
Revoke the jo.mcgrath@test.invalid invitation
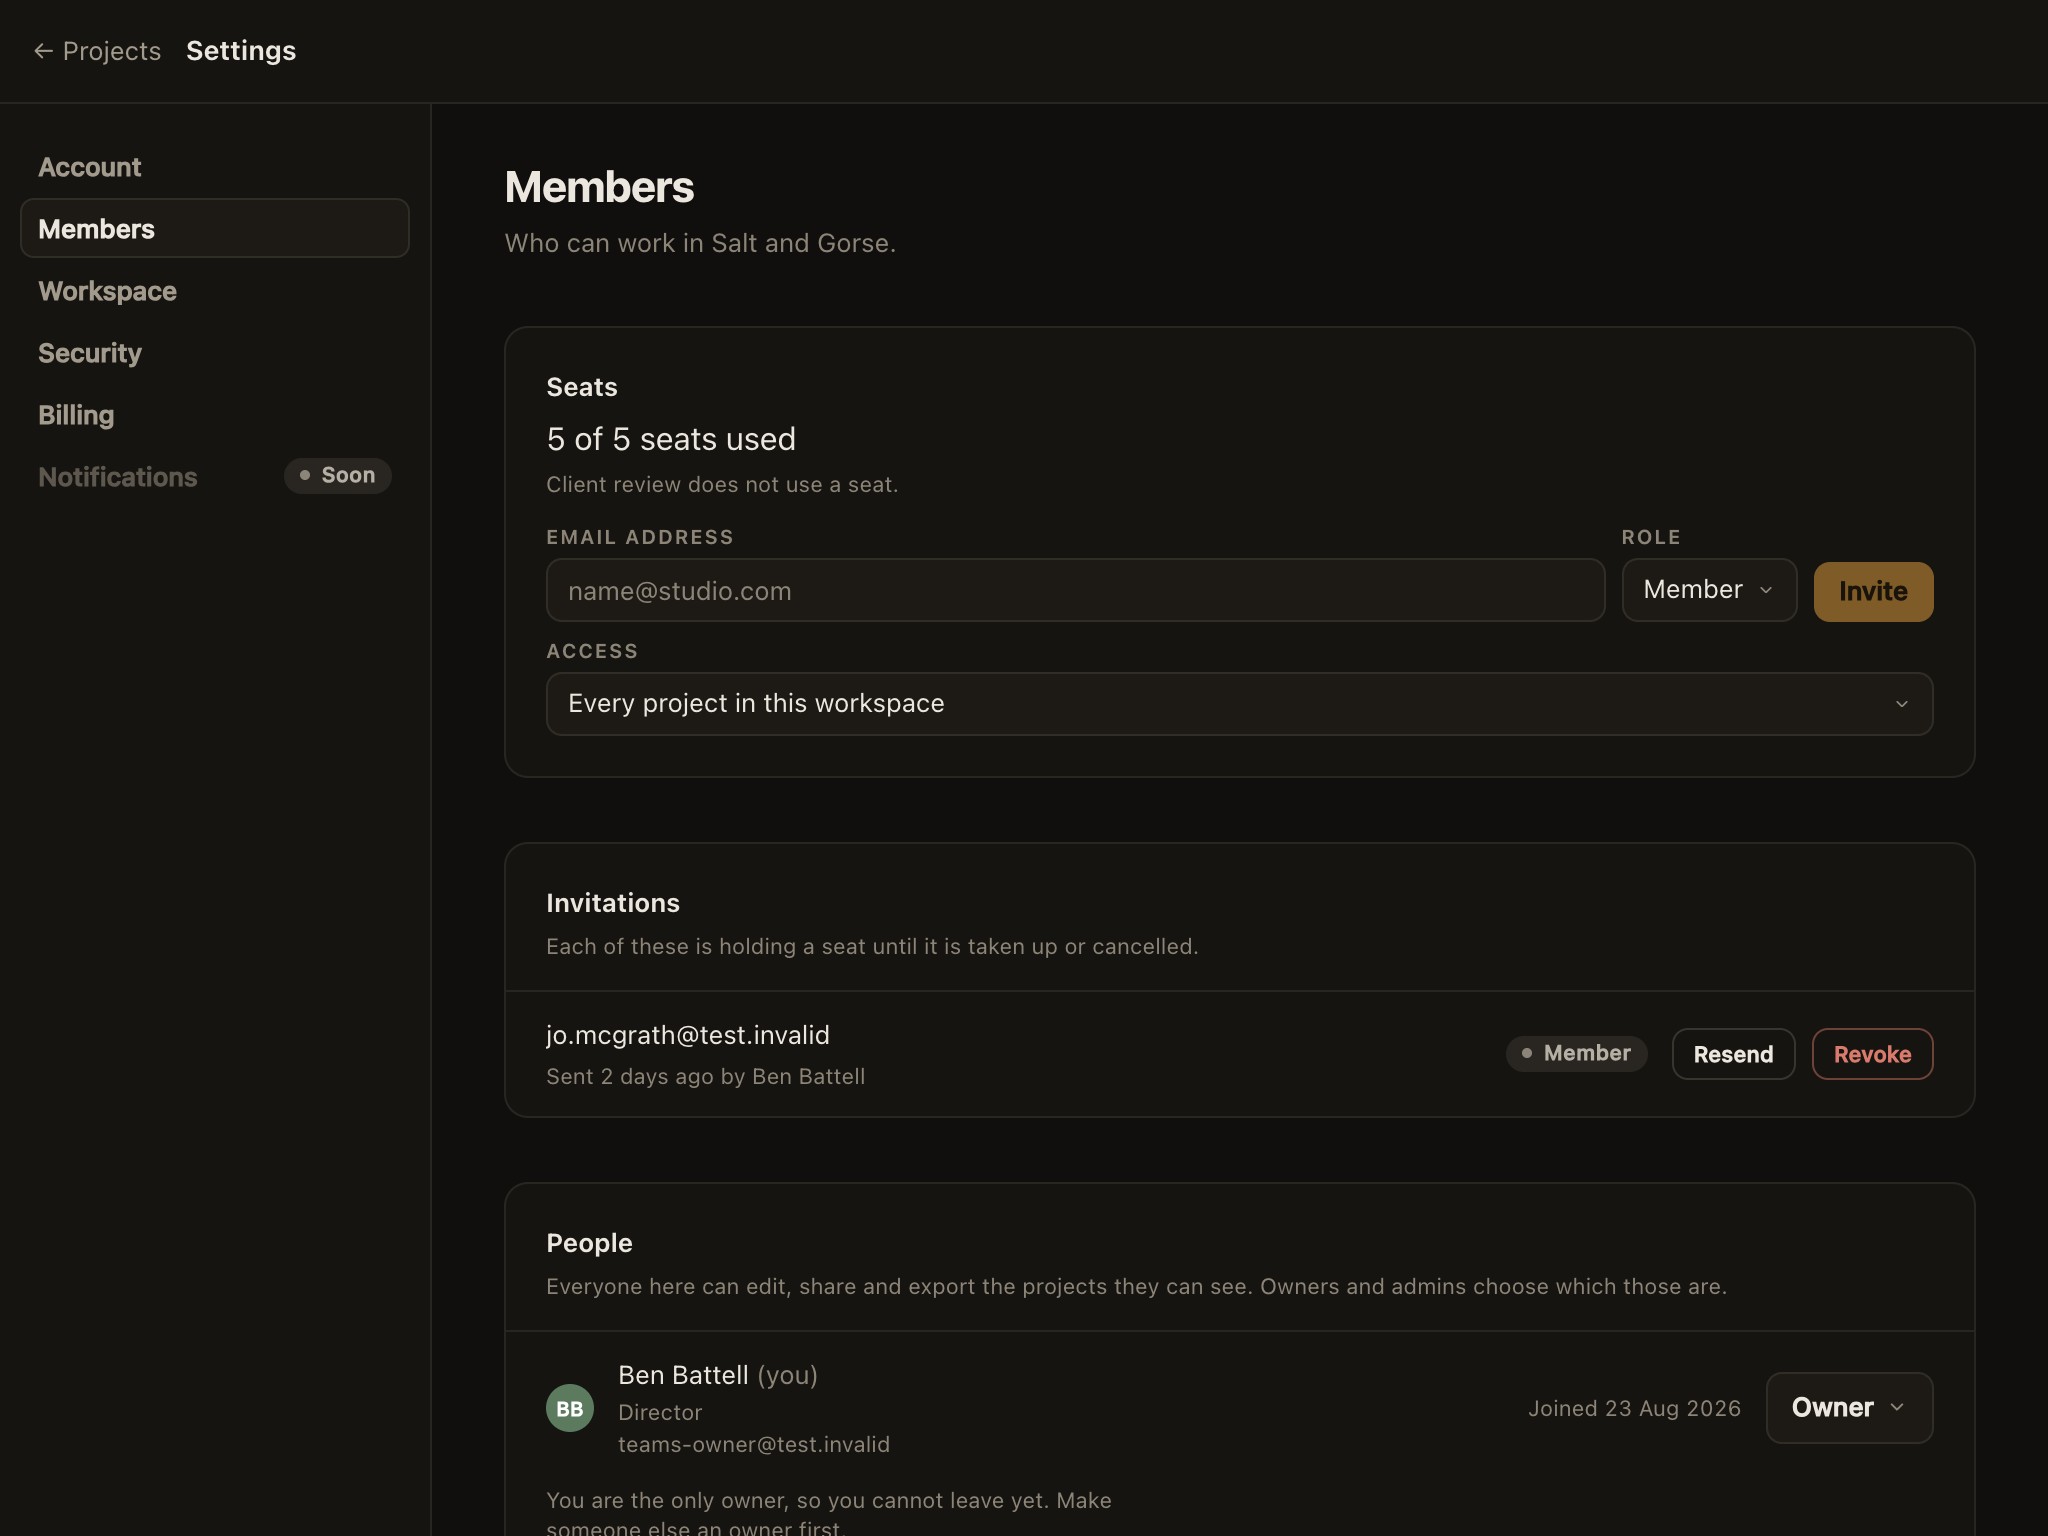pos(1872,1054)
